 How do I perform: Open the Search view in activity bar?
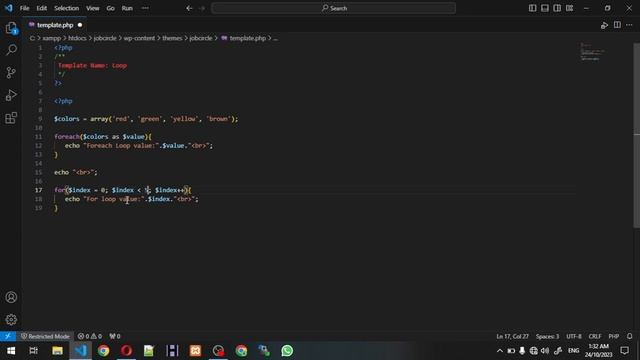pos(11,50)
